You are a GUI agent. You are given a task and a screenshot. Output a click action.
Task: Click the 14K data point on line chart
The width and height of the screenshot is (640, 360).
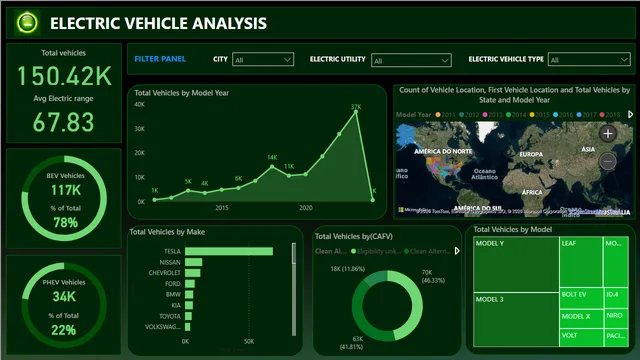click(x=272, y=167)
